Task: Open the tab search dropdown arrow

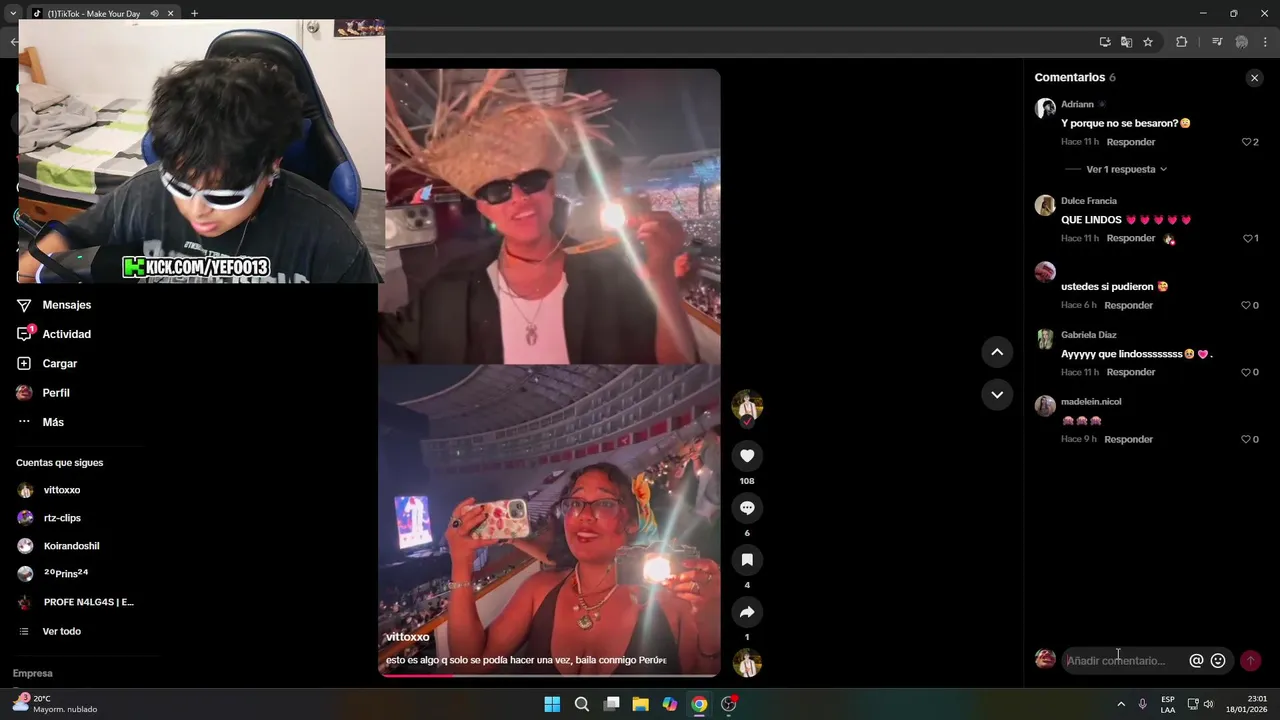Action: tap(13, 14)
